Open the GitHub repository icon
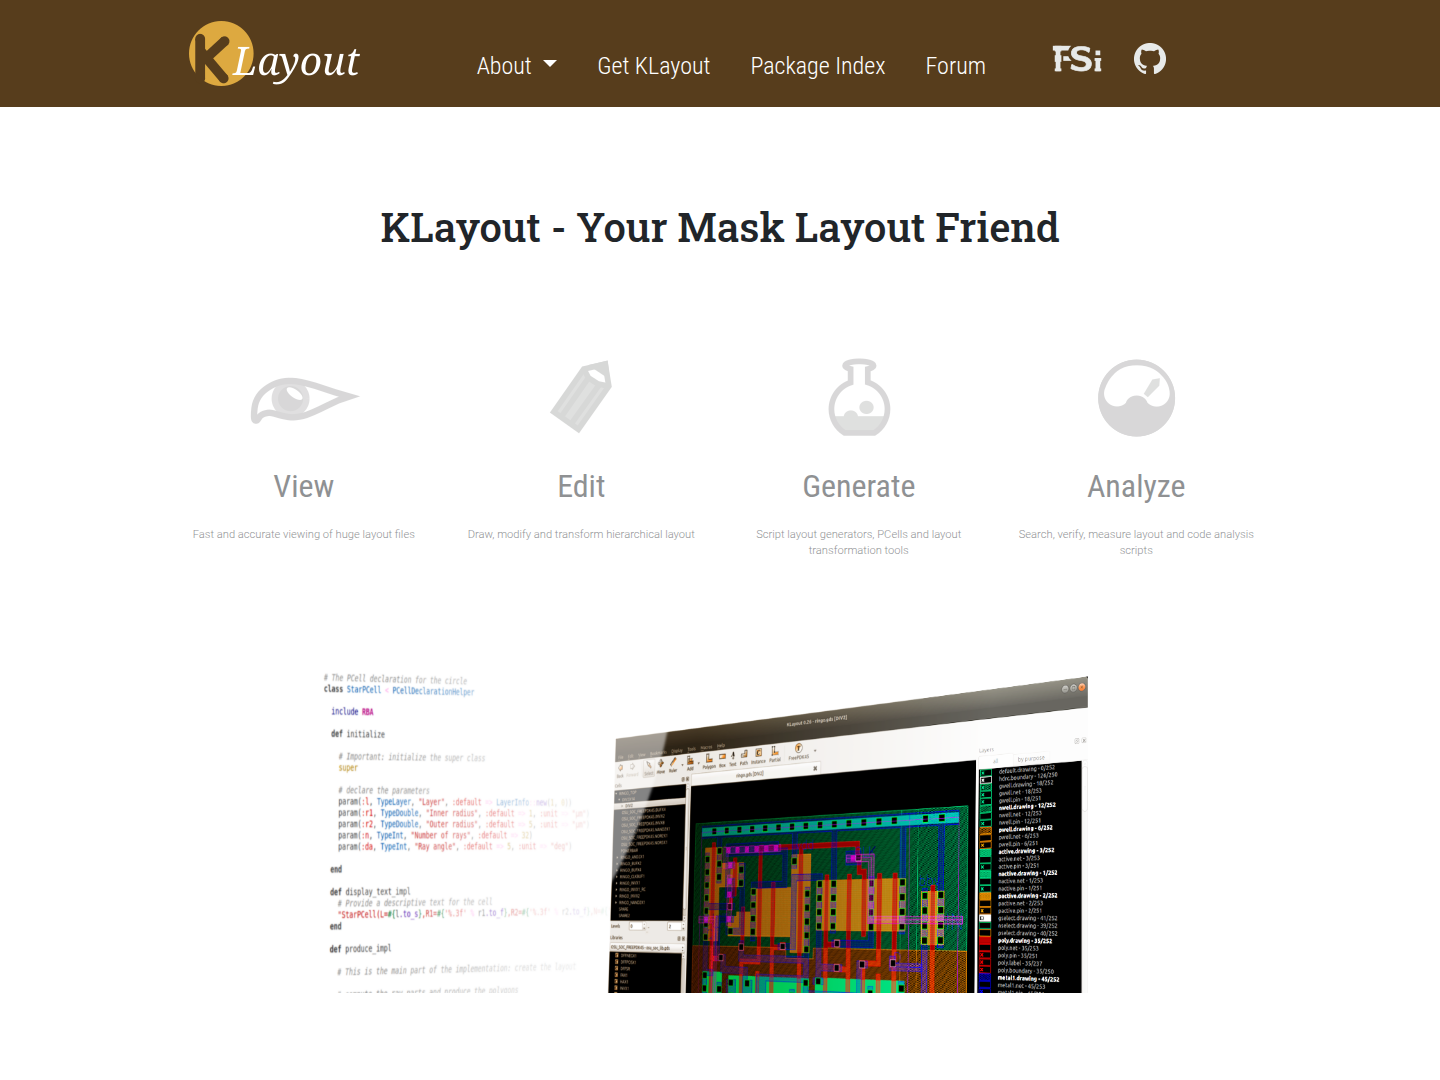1440x1080 pixels. pyautogui.click(x=1150, y=59)
